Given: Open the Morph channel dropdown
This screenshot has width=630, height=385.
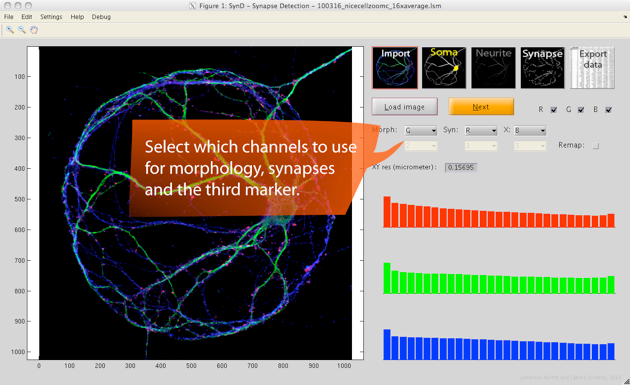Looking at the screenshot, I should (x=421, y=131).
